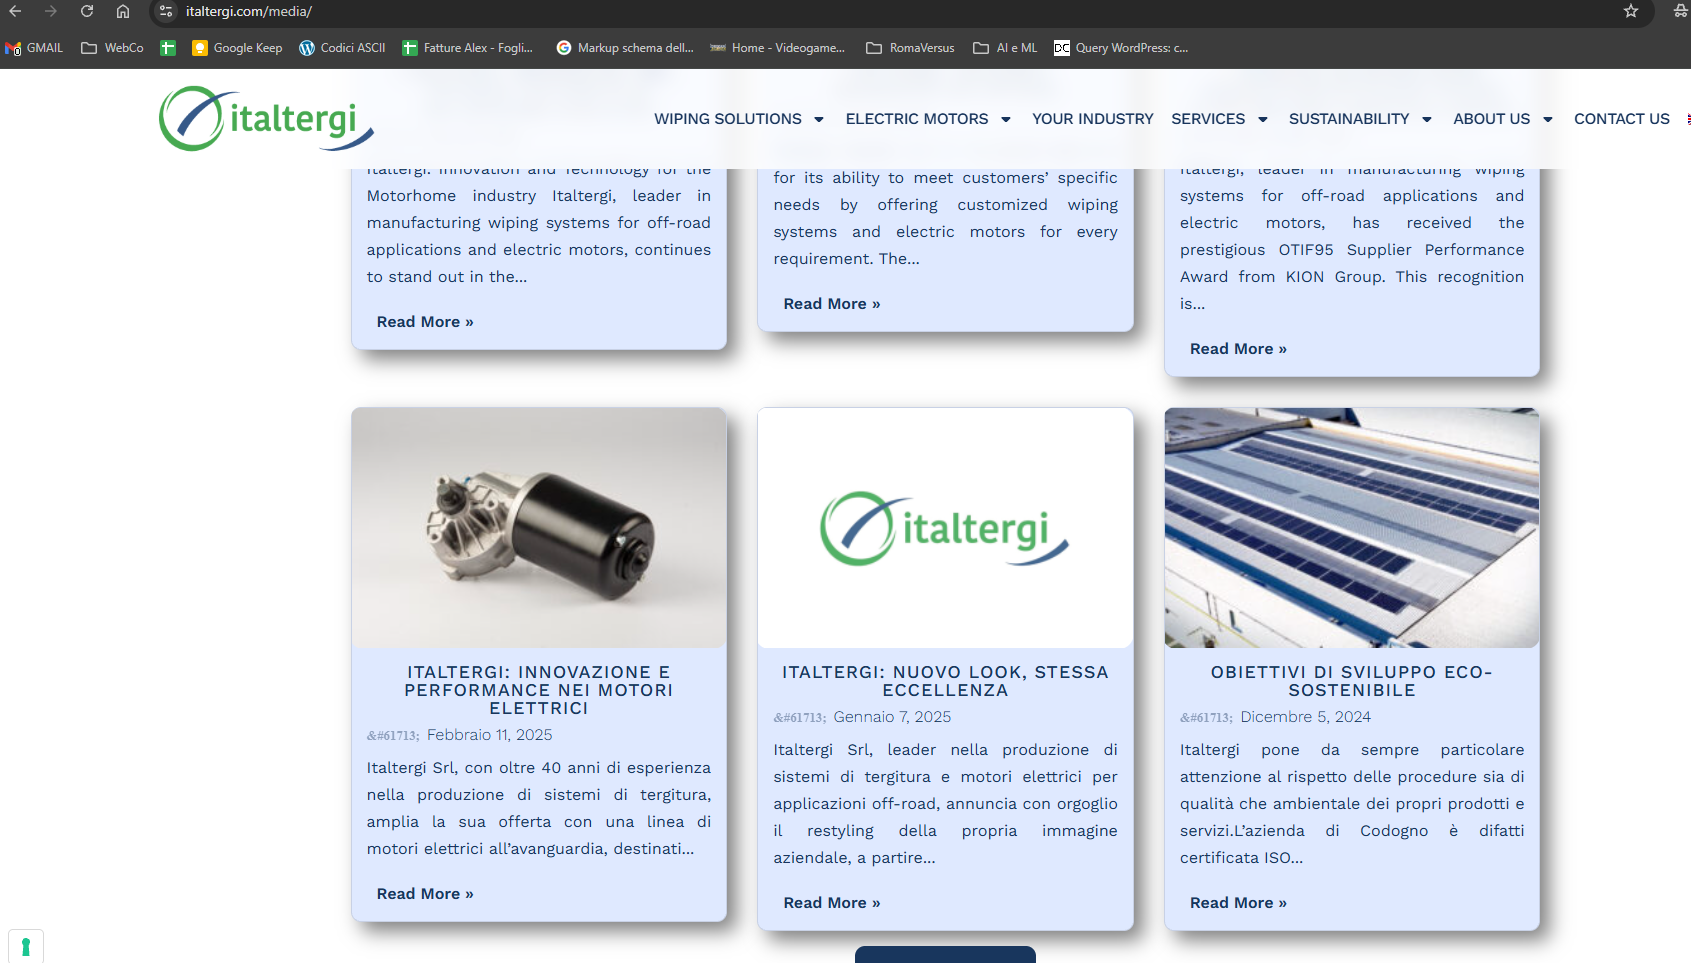1691x963 pixels.
Task: Open the RomaVersus bookmarks folder
Action: 910,48
